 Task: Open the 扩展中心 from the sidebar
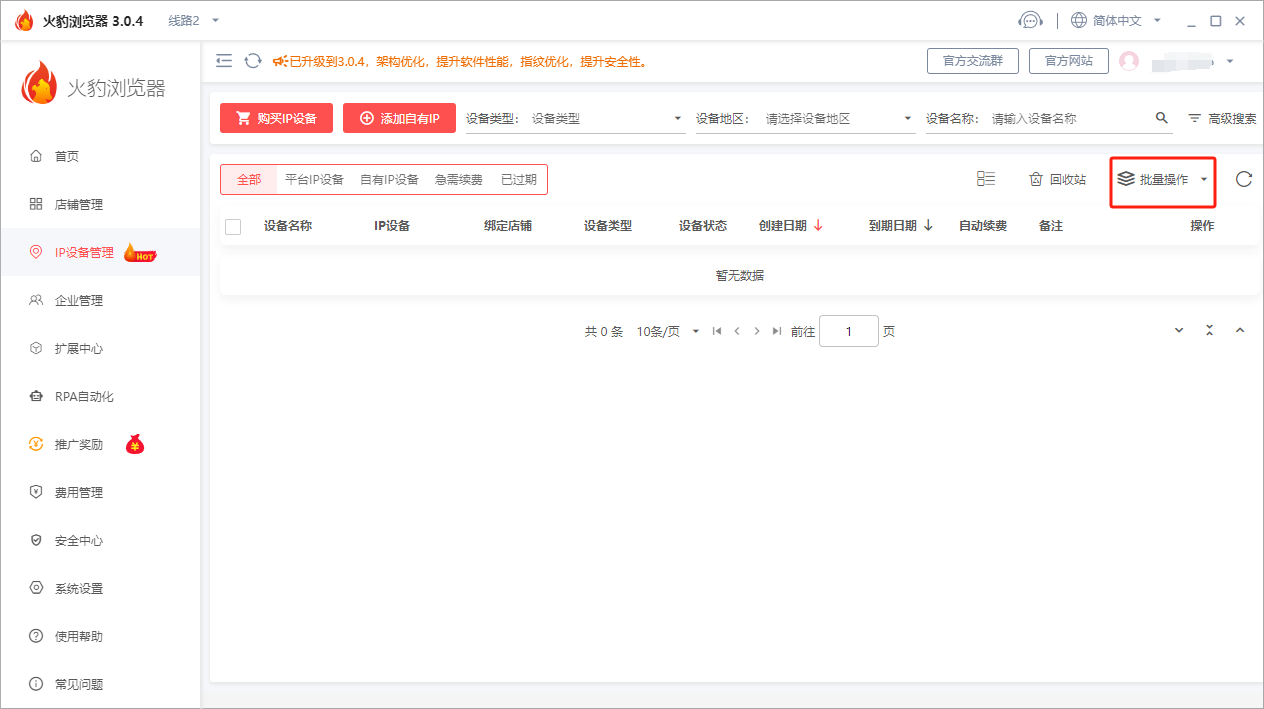coord(80,348)
